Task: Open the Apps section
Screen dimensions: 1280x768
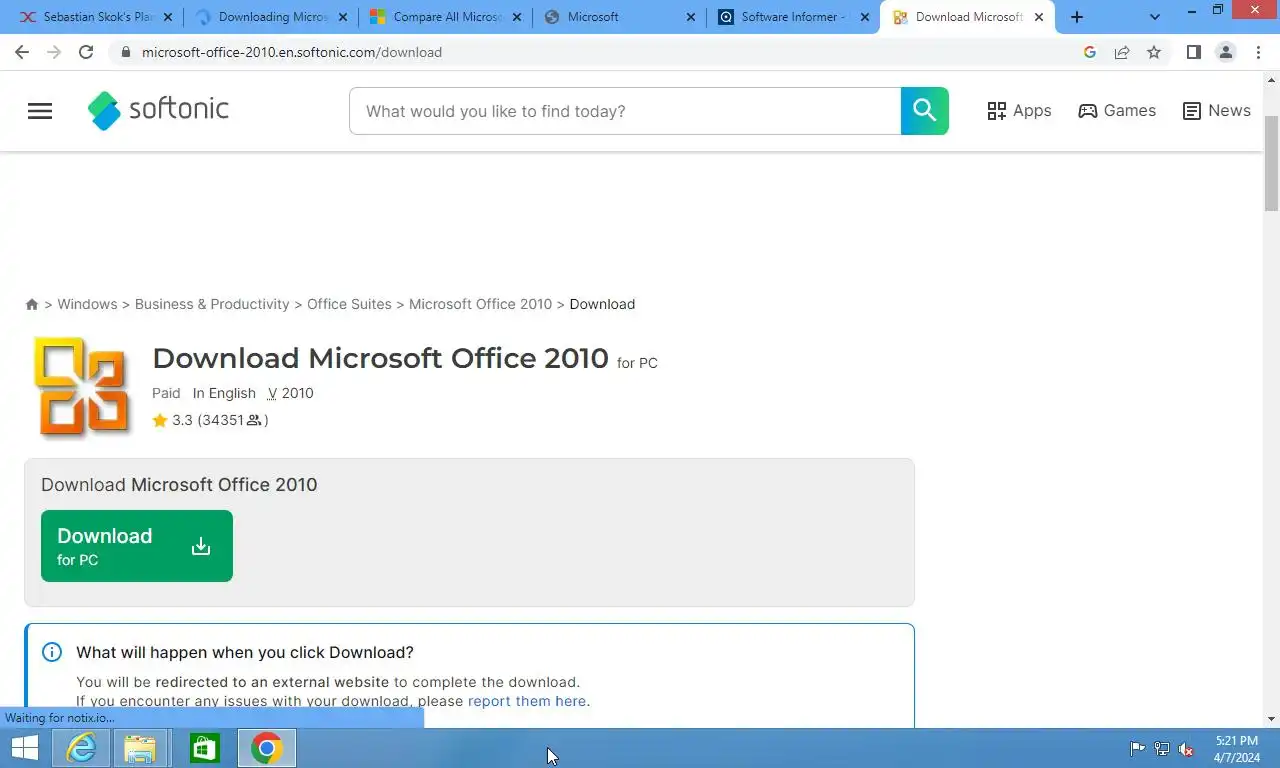Action: [x=1019, y=111]
